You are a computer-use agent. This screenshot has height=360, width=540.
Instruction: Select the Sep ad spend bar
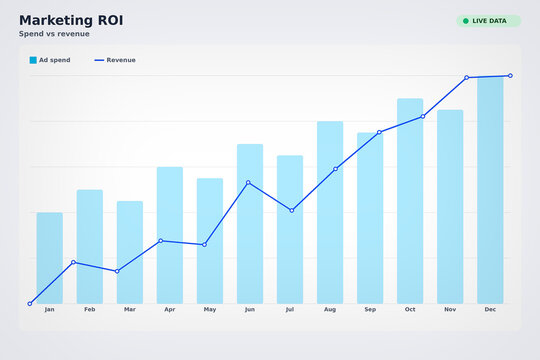[x=370, y=218]
